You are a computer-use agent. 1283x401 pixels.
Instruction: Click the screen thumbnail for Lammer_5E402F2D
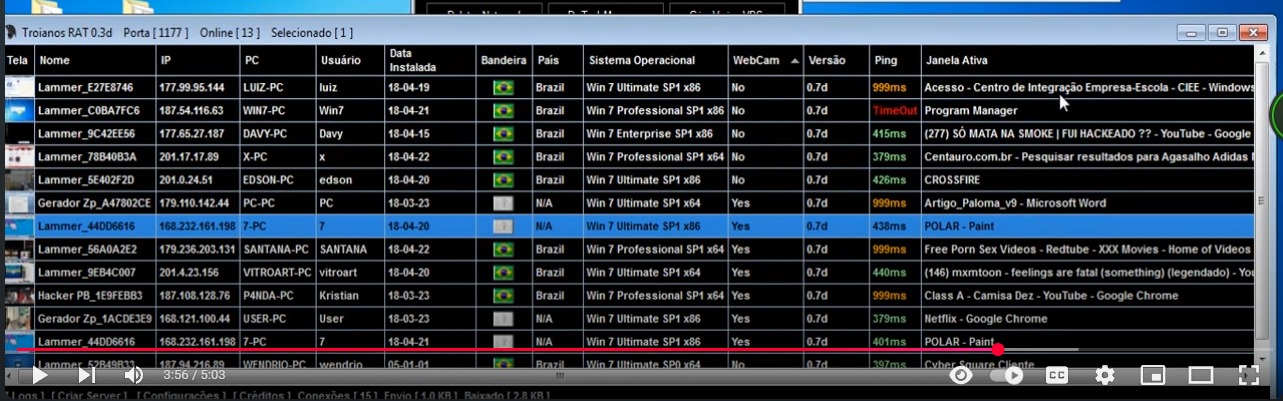[x=19, y=179]
